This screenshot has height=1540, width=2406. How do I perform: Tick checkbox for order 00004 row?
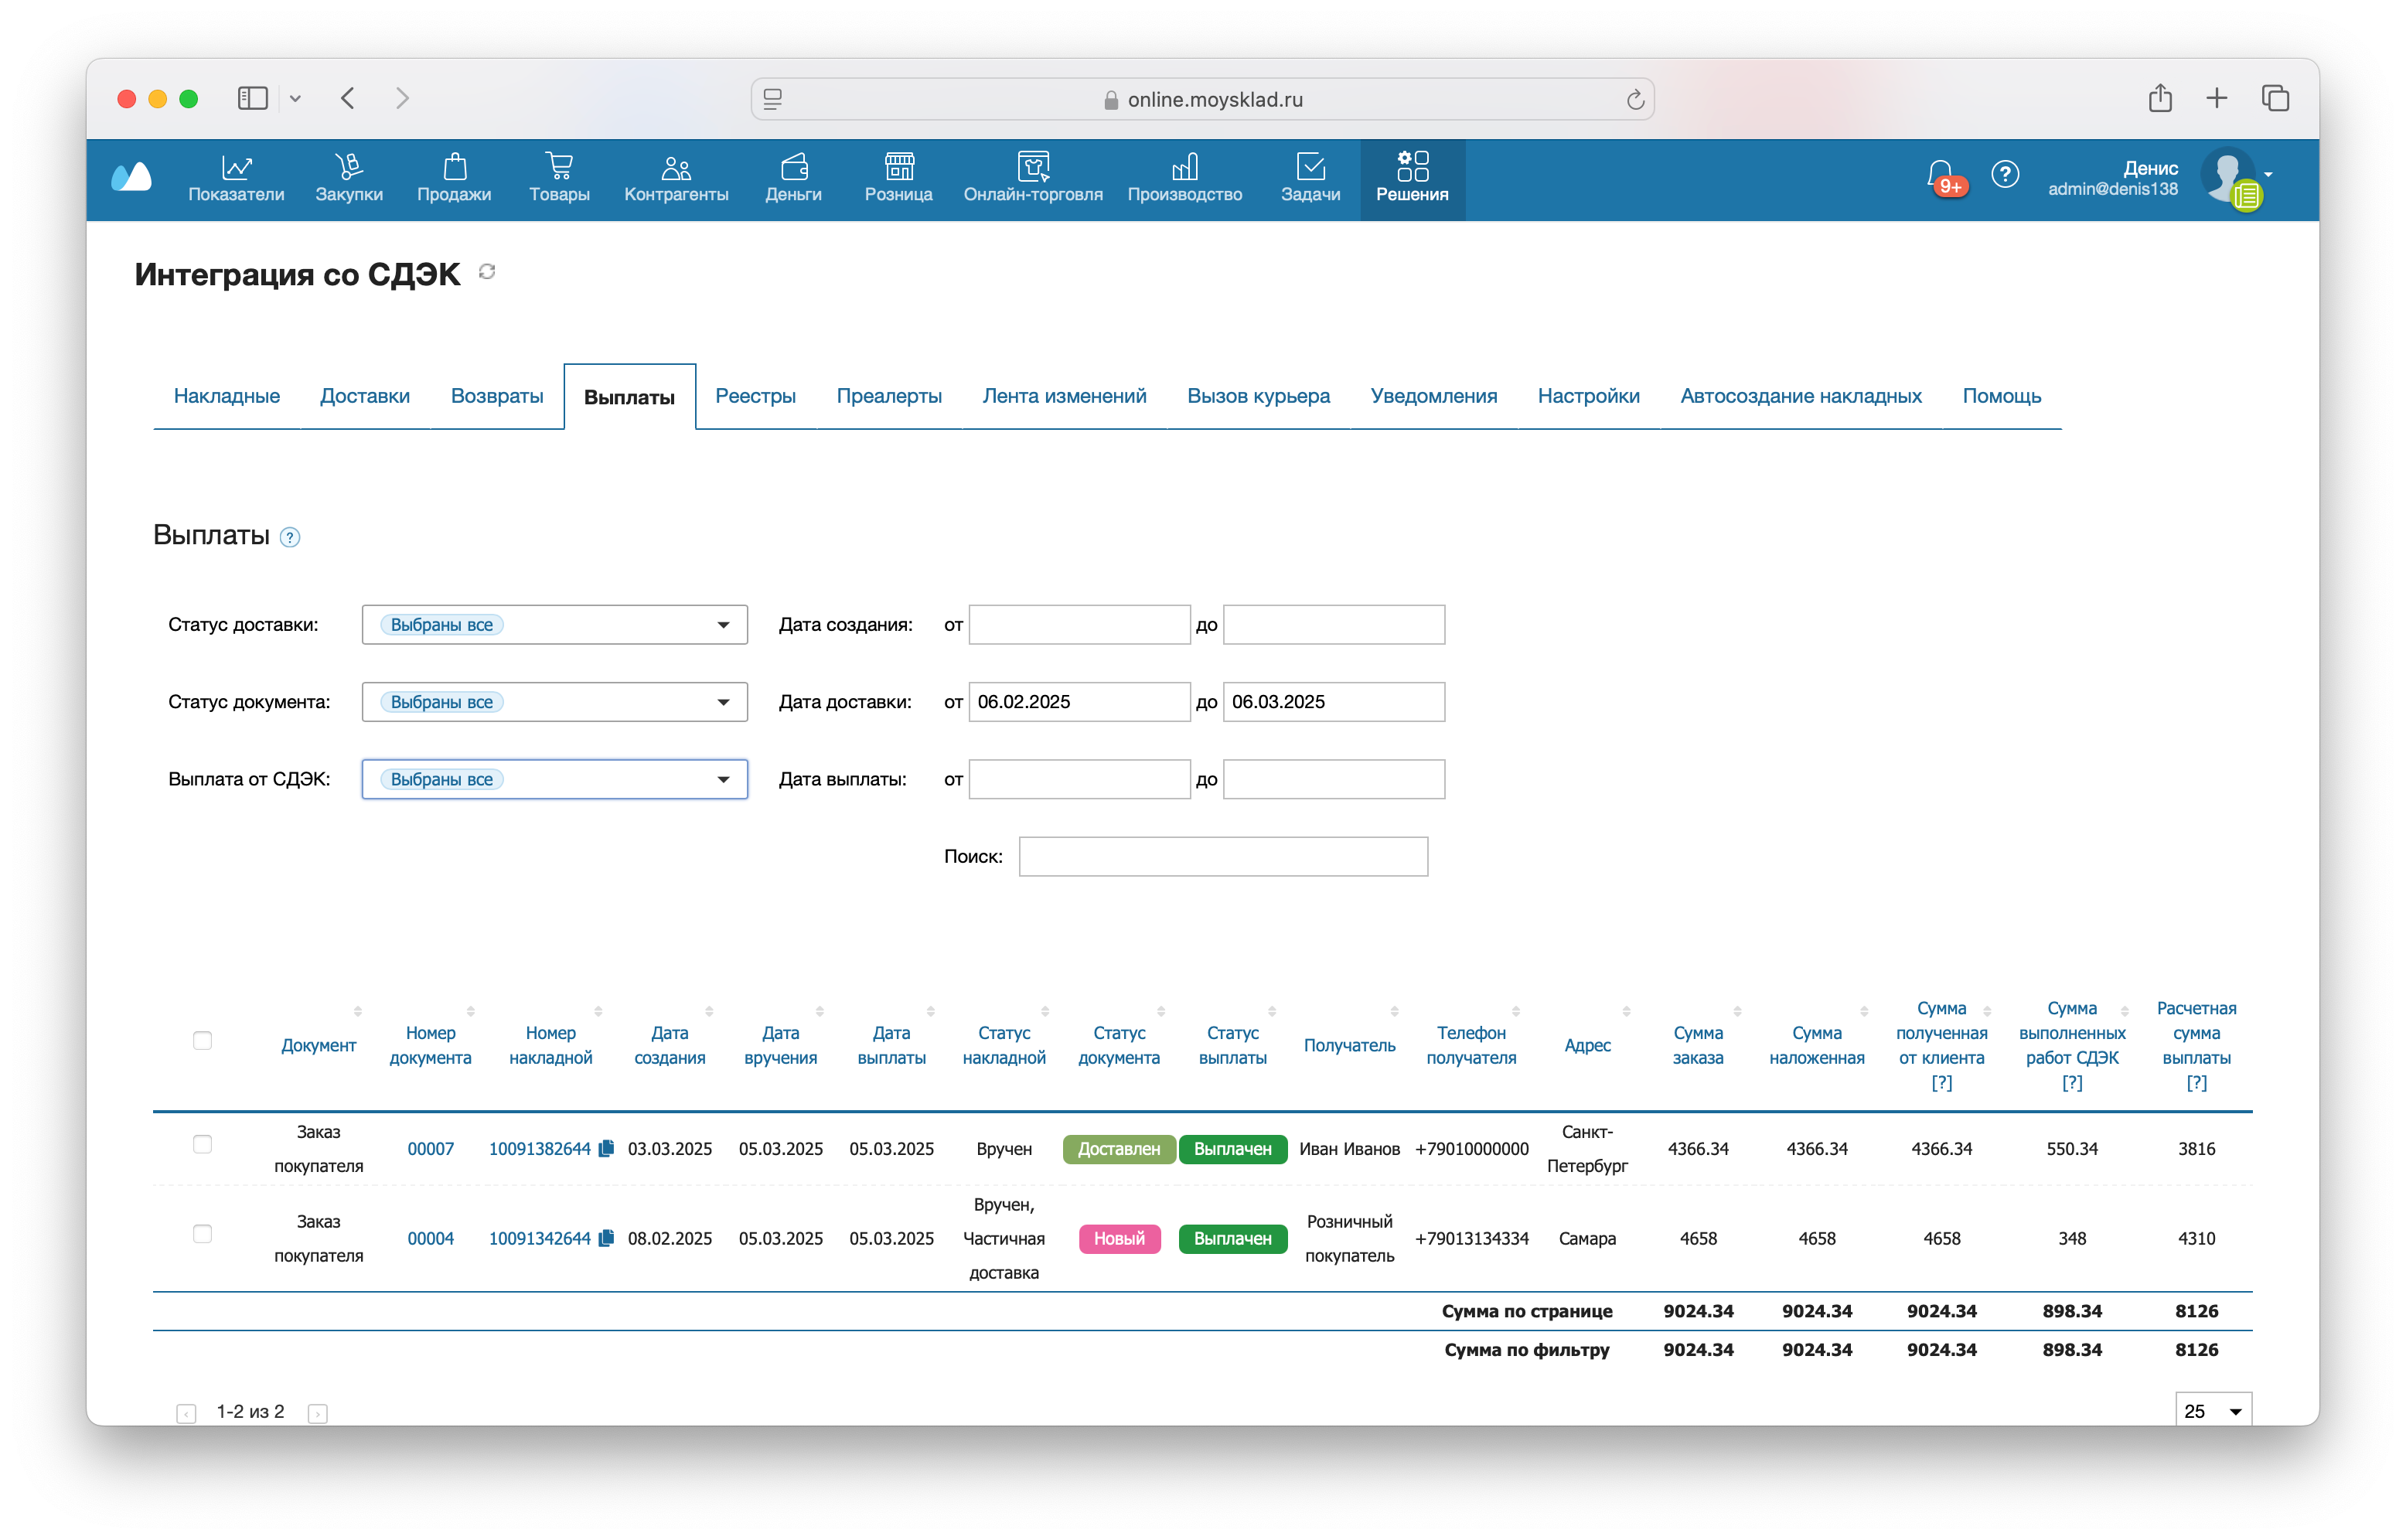pos(202,1234)
